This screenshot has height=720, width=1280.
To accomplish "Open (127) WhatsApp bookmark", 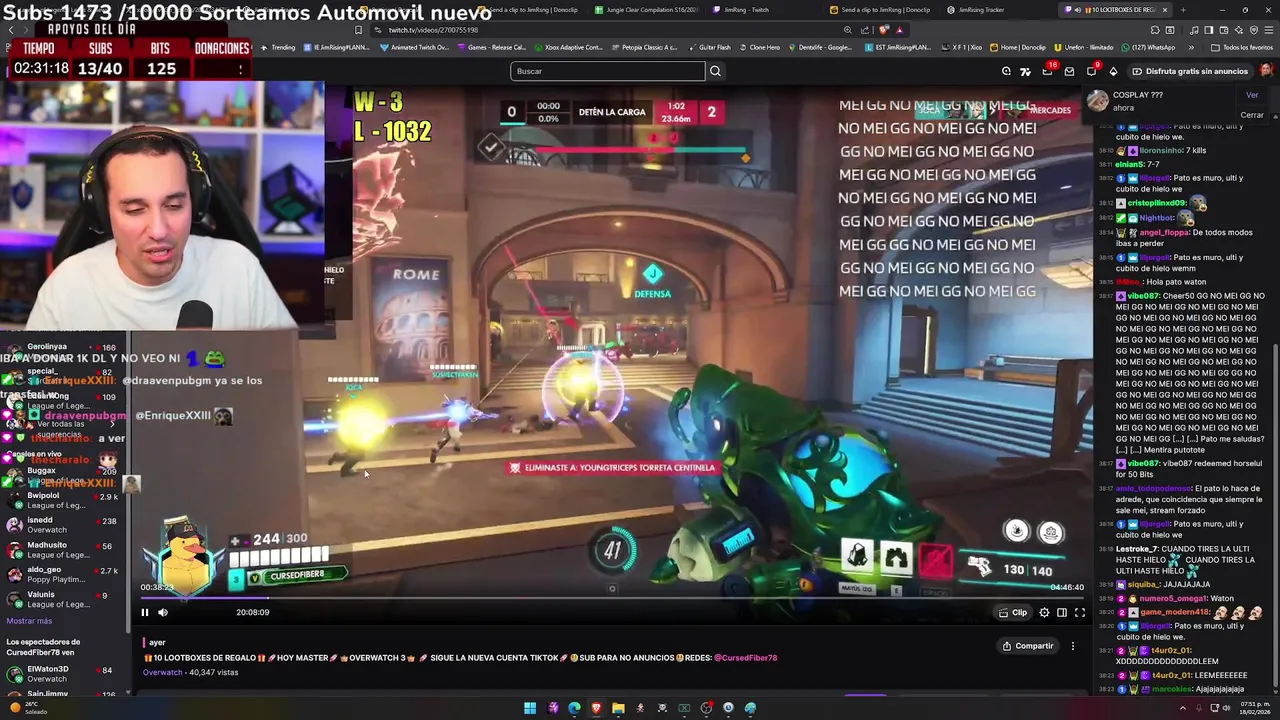I will [1148, 47].
